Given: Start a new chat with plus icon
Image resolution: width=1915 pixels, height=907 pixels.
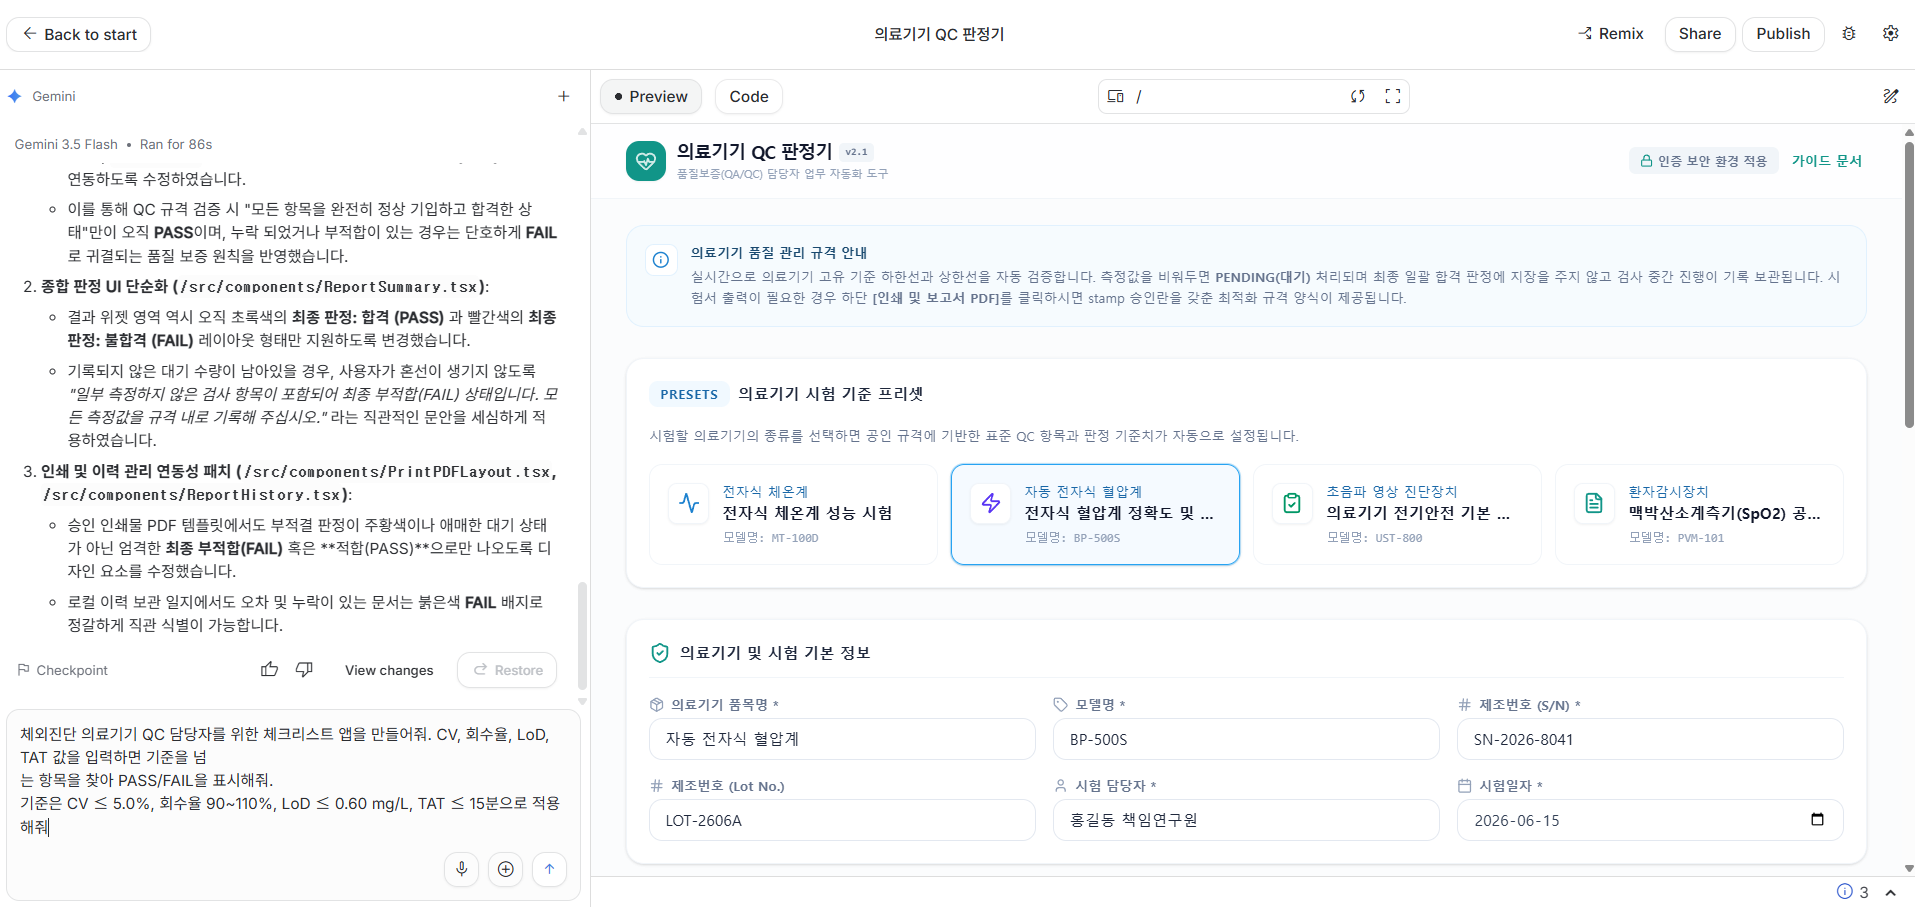Looking at the screenshot, I should pos(564,96).
